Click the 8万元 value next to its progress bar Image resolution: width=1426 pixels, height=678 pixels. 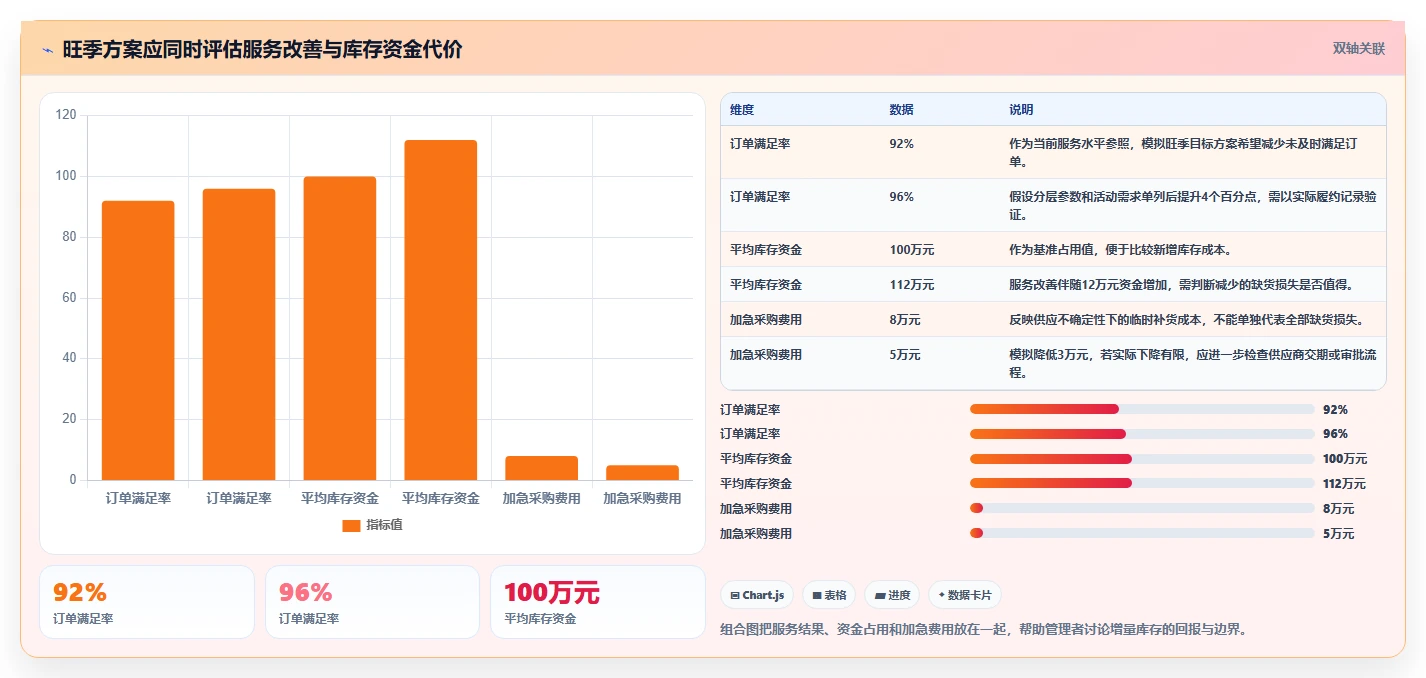tap(1339, 509)
